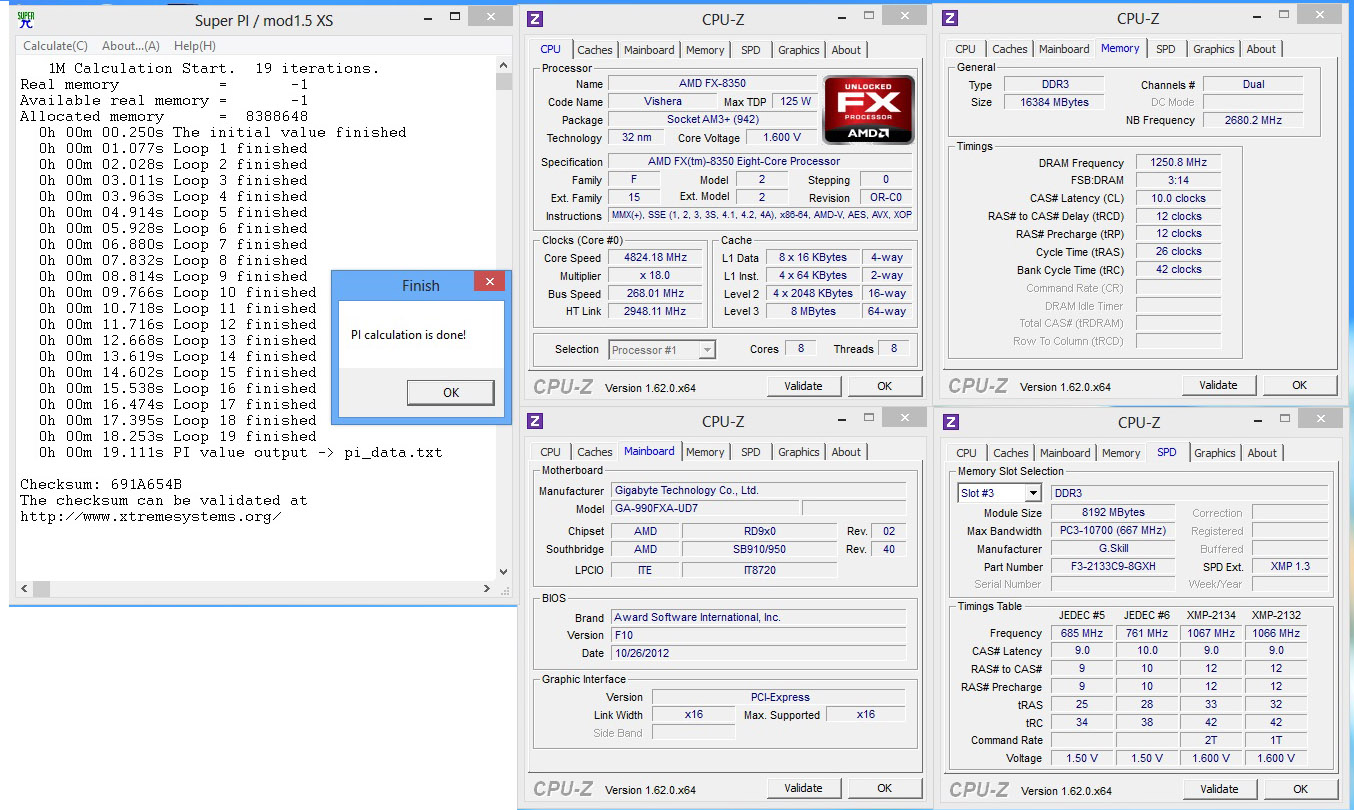Click Validate in the CPU-Z processor window
The width and height of the screenshot is (1354, 810).
[803, 386]
